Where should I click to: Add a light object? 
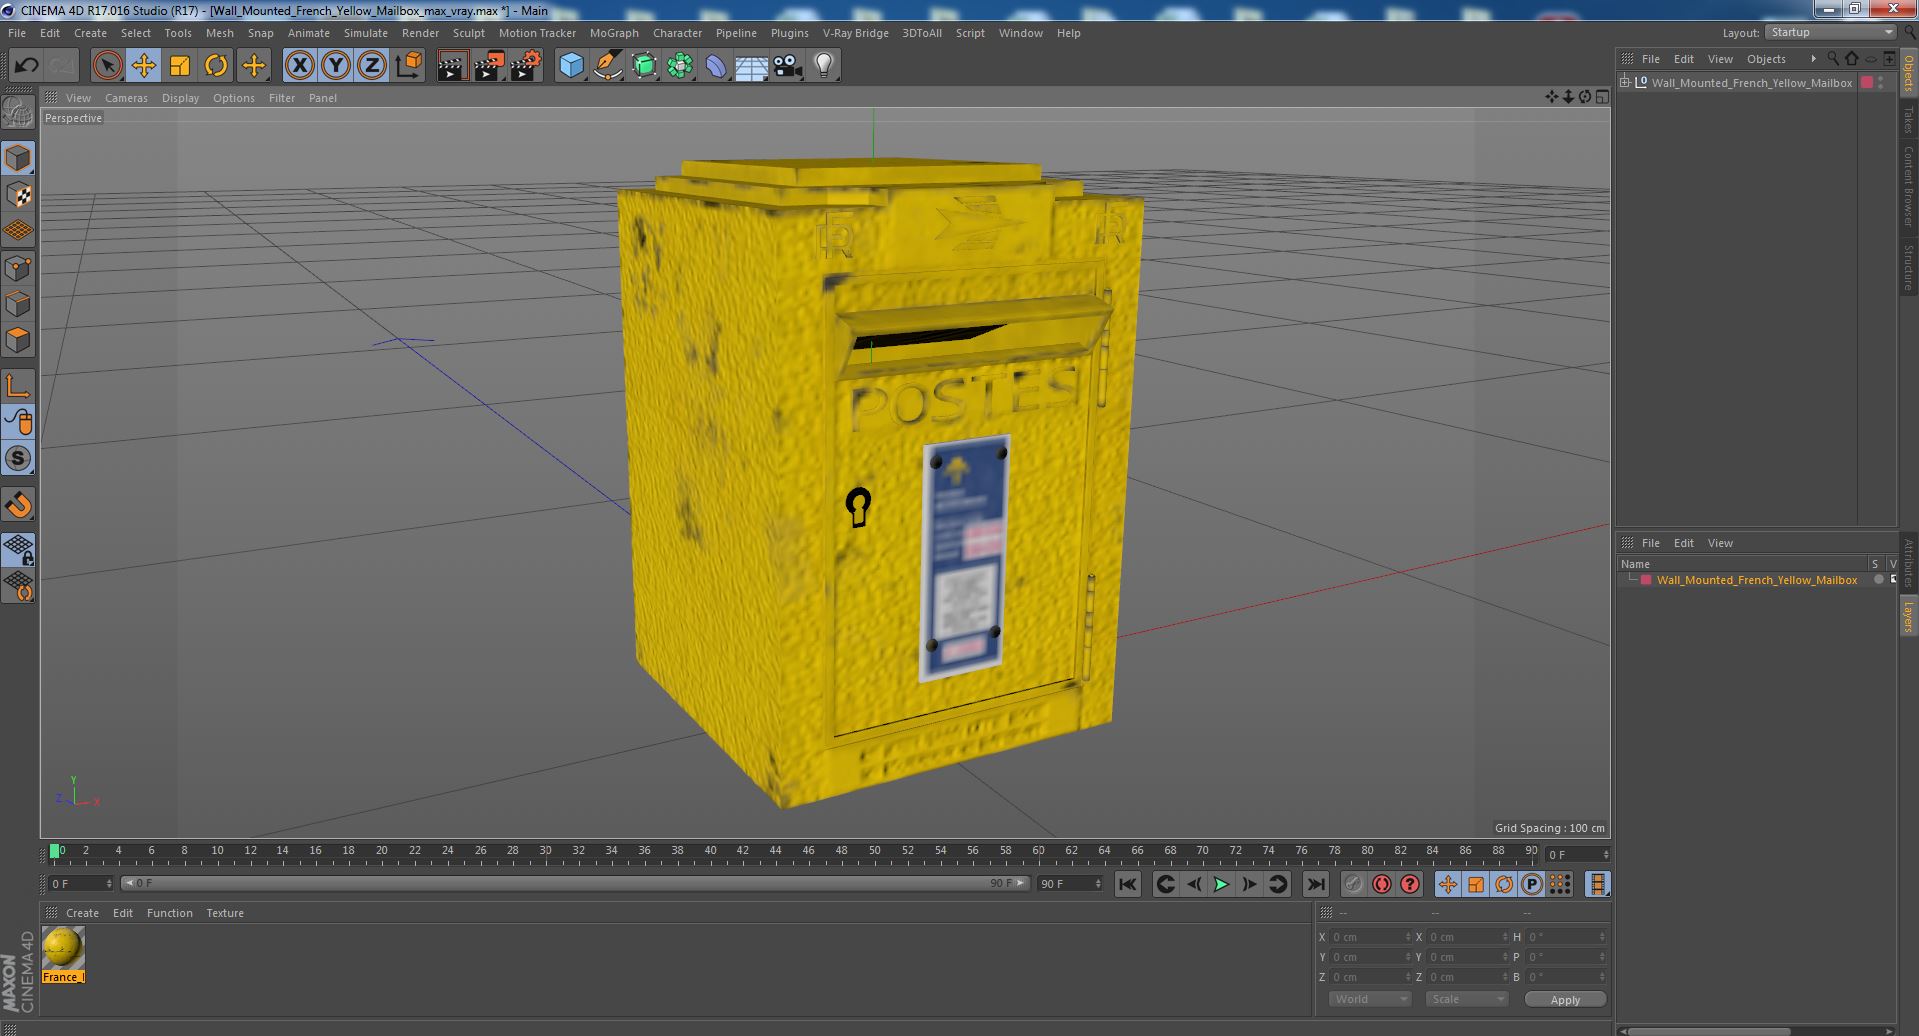click(x=824, y=66)
